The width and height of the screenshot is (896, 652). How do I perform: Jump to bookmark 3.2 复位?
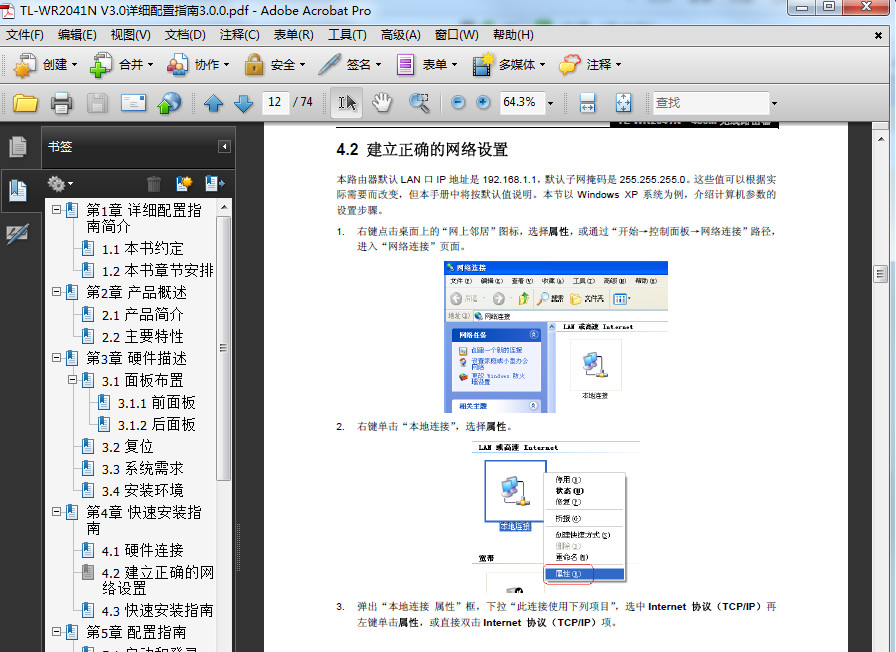tap(127, 447)
